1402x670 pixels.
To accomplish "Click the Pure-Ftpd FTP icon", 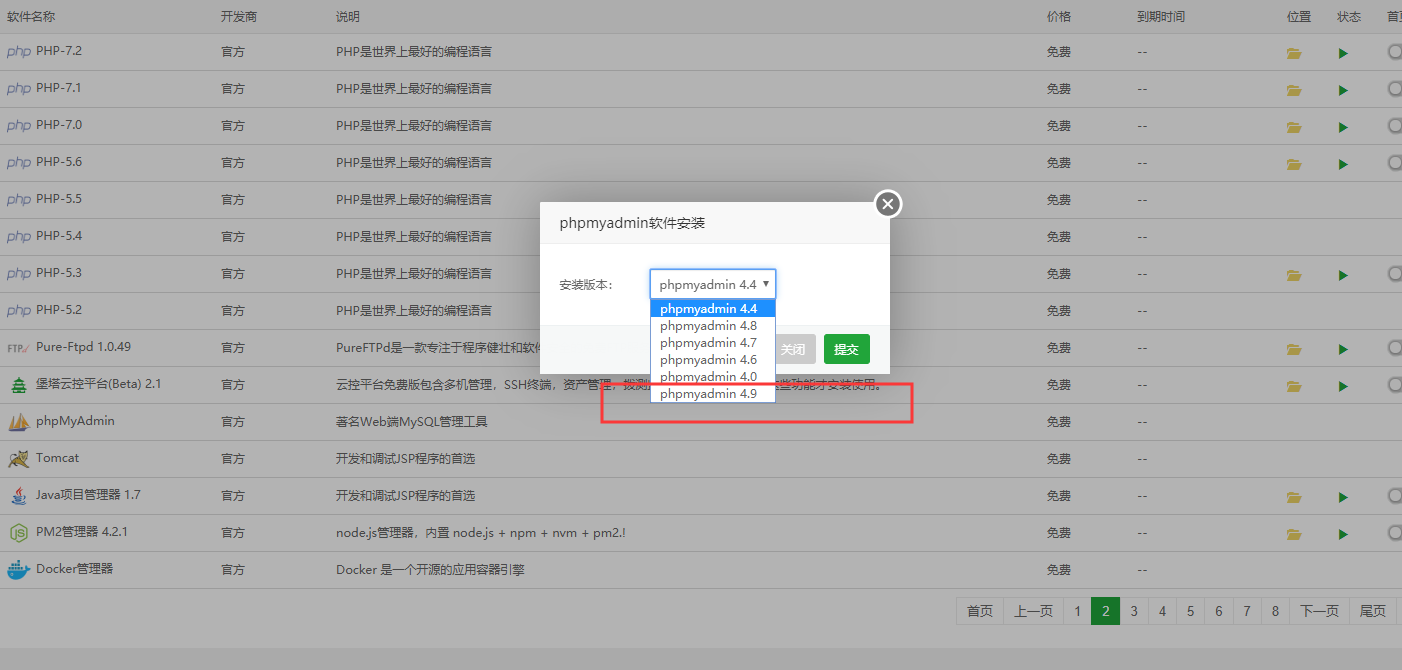I will (18, 348).
